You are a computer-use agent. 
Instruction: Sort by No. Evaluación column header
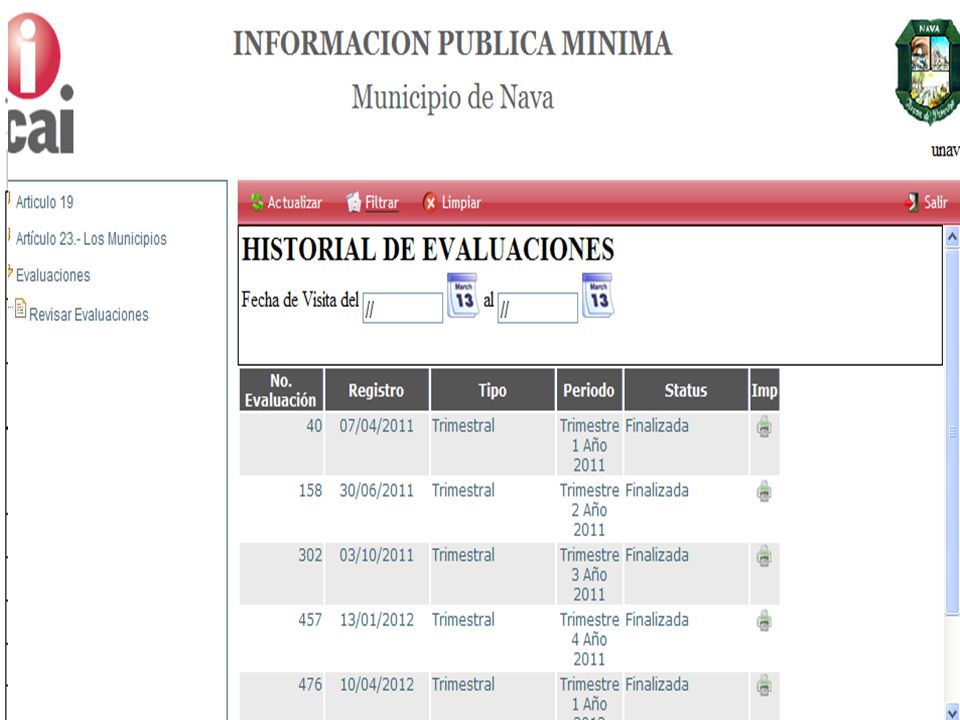[281, 390]
